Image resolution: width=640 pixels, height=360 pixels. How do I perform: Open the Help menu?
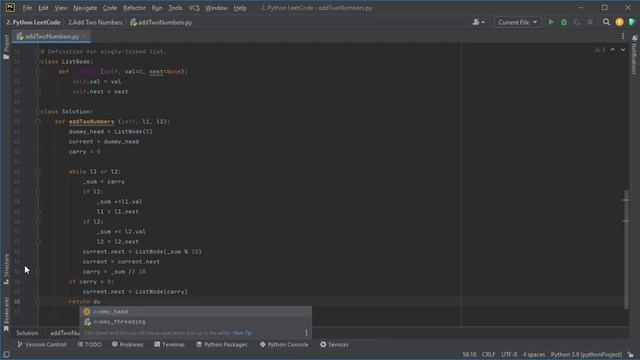click(x=240, y=8)
